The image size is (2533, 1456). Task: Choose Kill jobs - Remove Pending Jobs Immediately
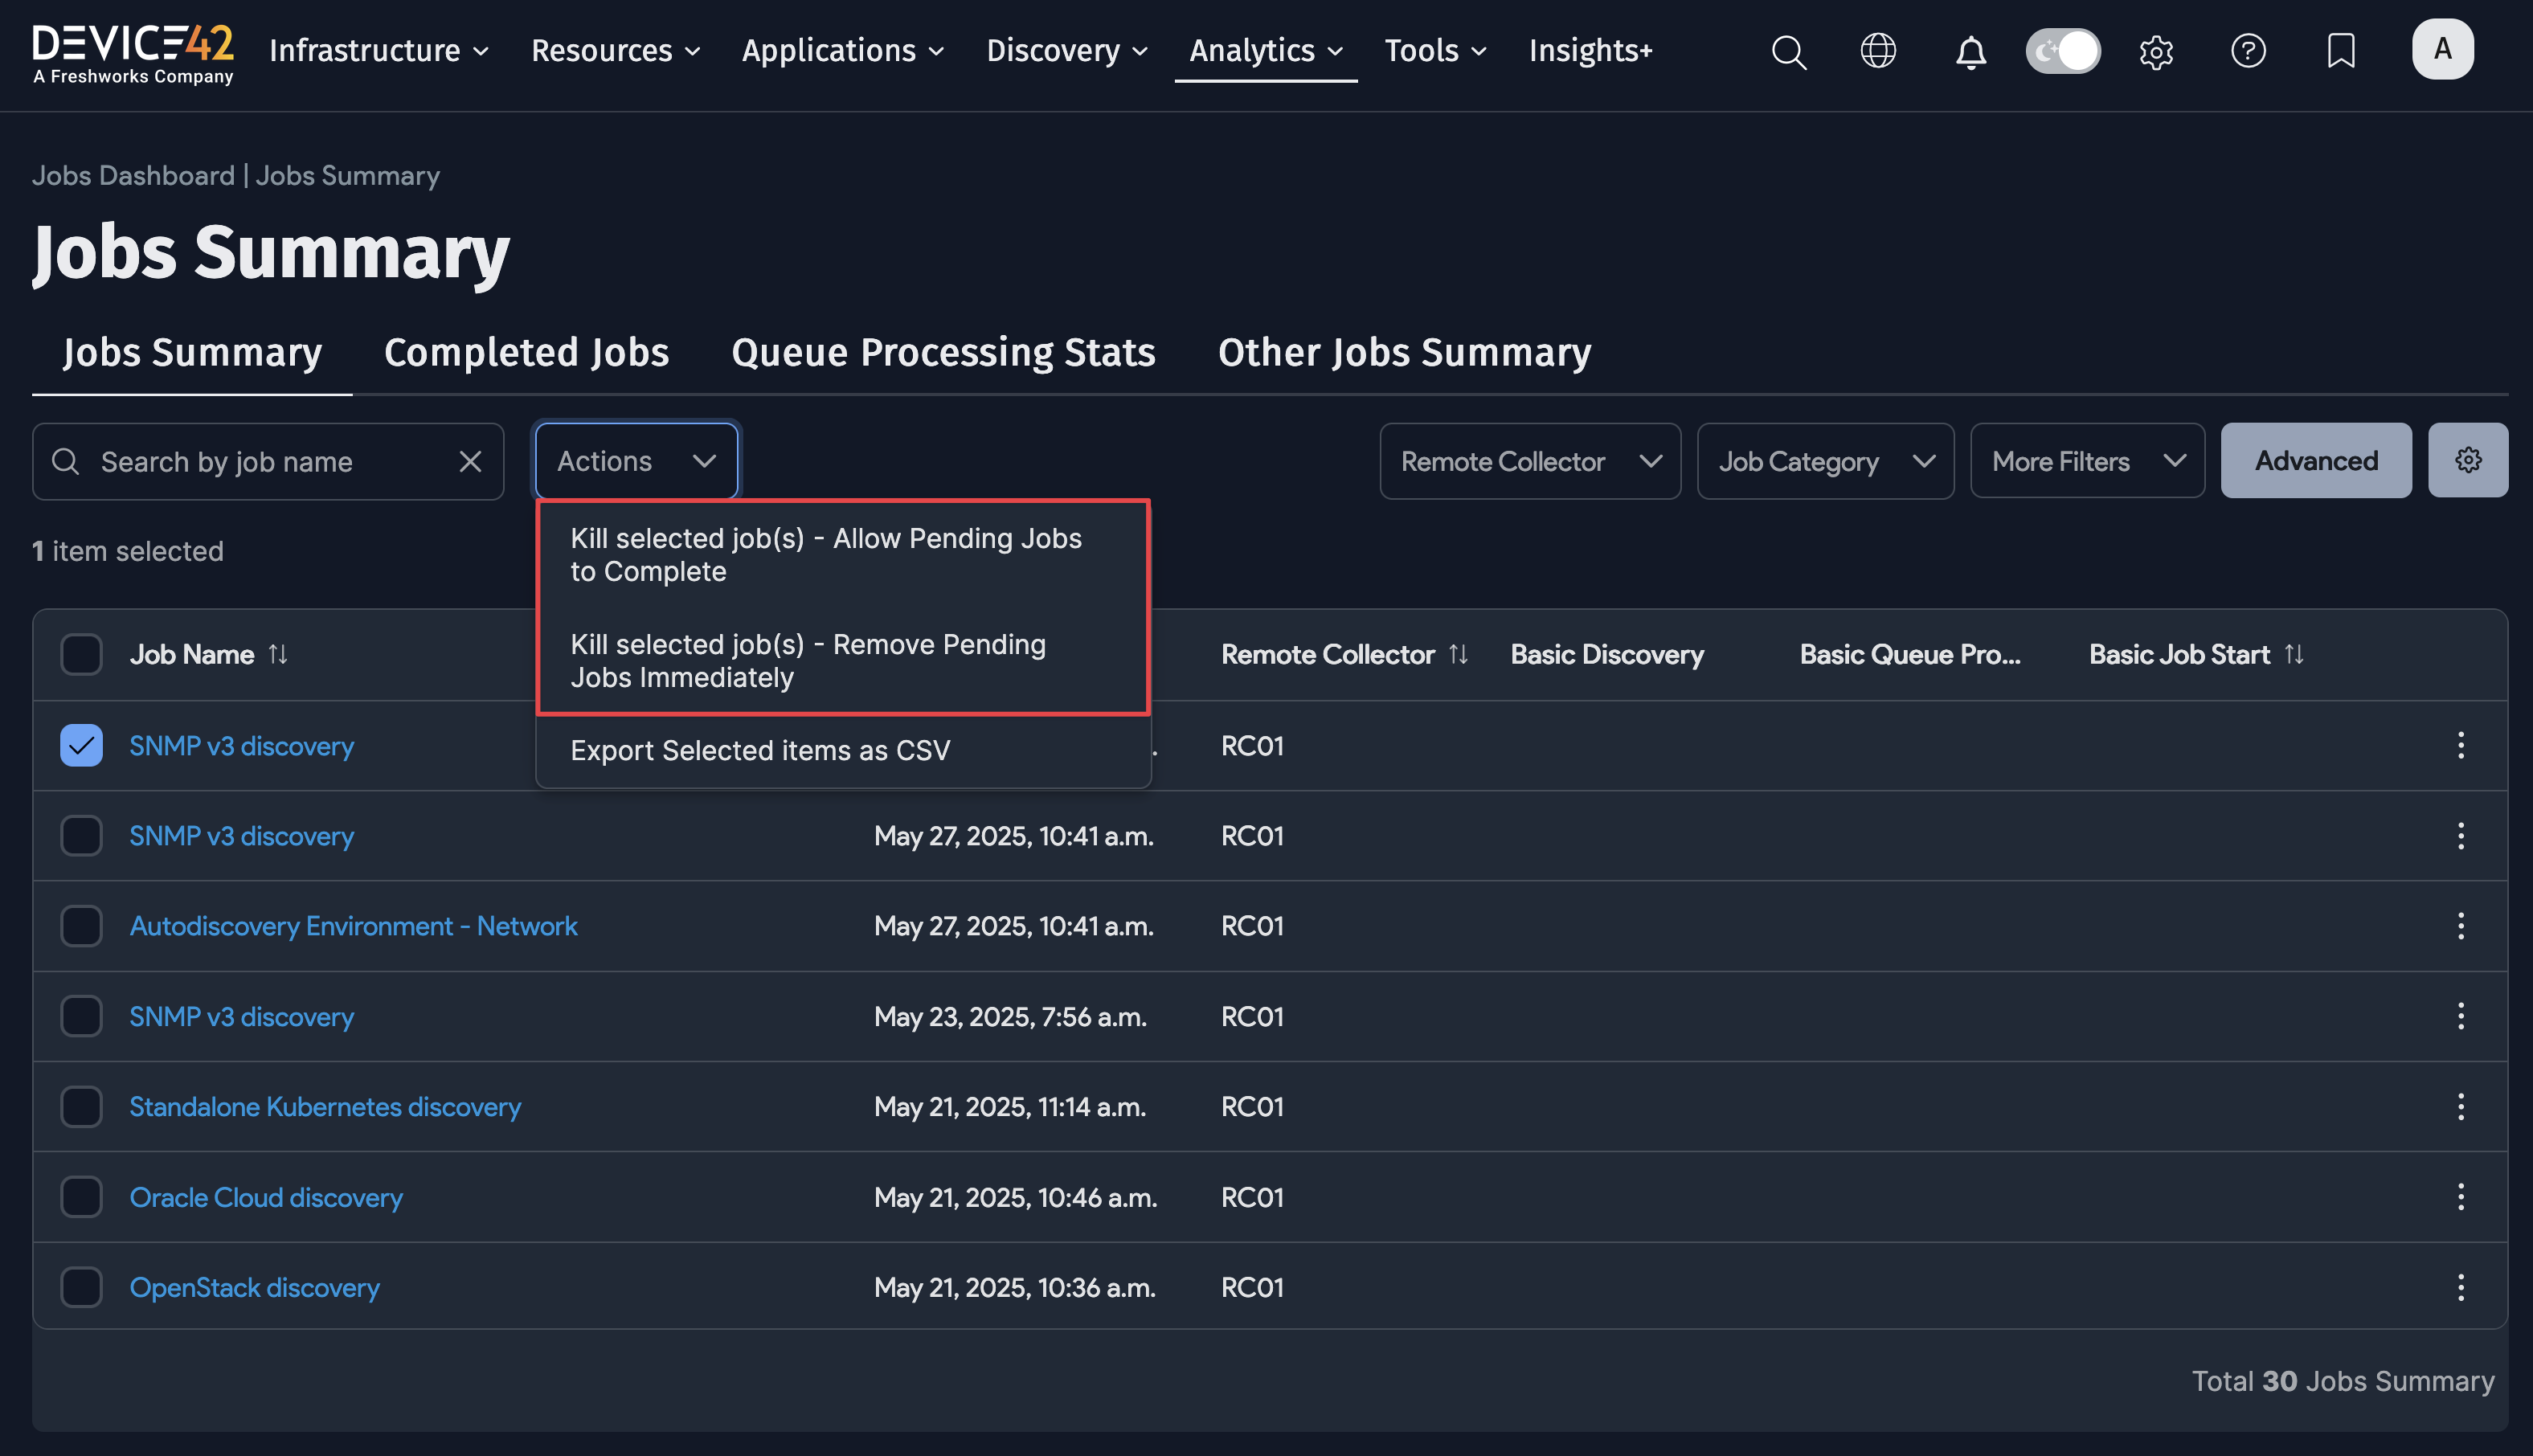pyautogui.click(x=843, y=661)
